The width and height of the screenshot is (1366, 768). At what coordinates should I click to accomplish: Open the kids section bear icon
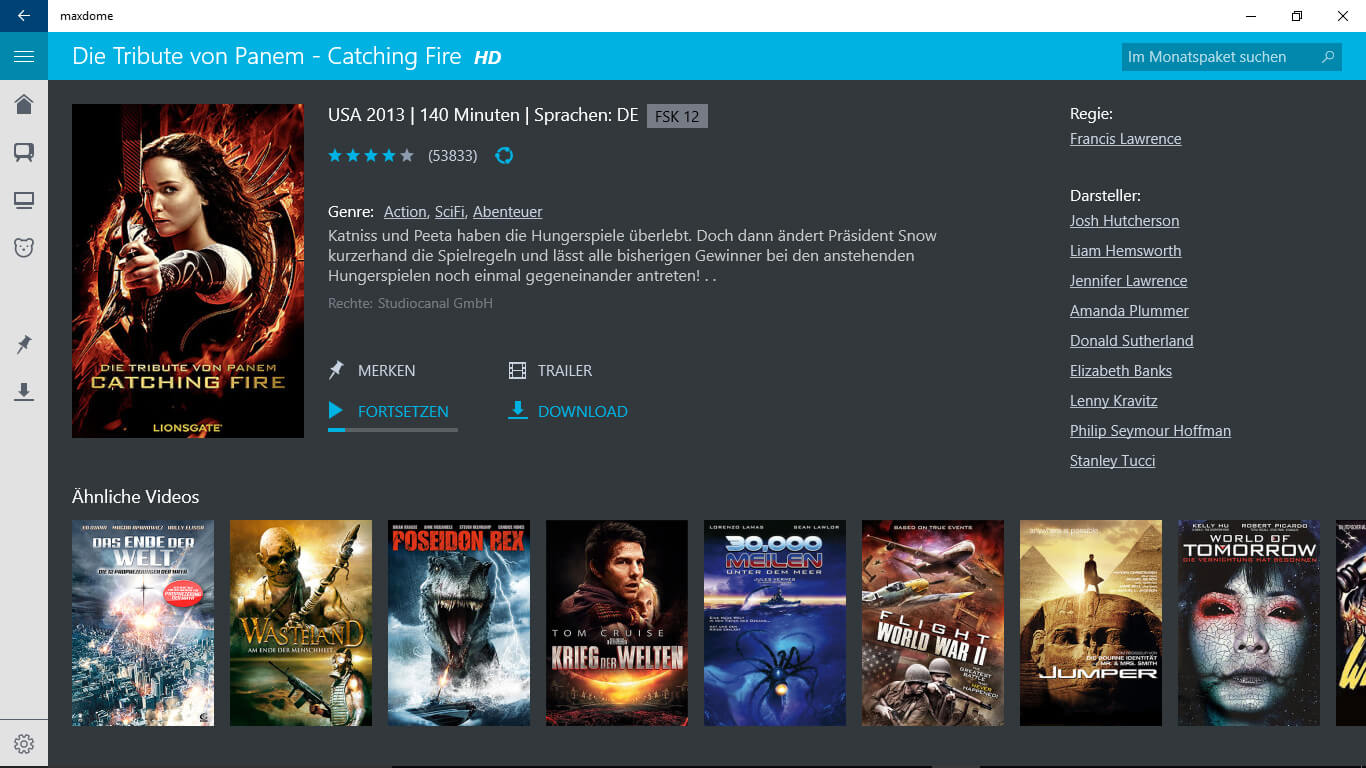tap(24, 247)
